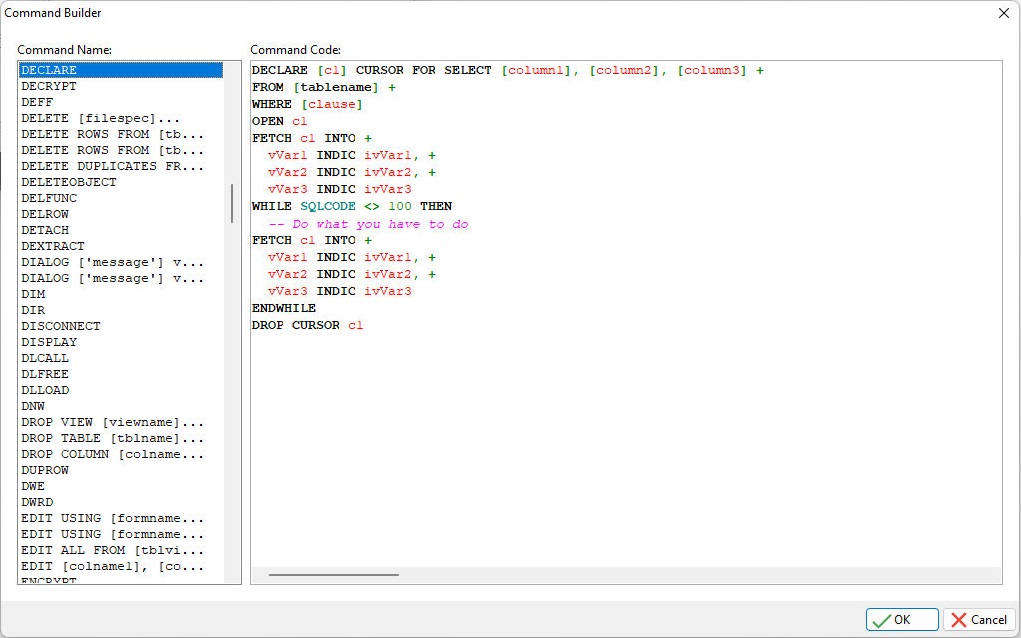Image resolution: width=1021 pixels, height=638 pixels.
Task: Click the [clause] placeholder in WHERE line
Action: (x=332, y=104)
